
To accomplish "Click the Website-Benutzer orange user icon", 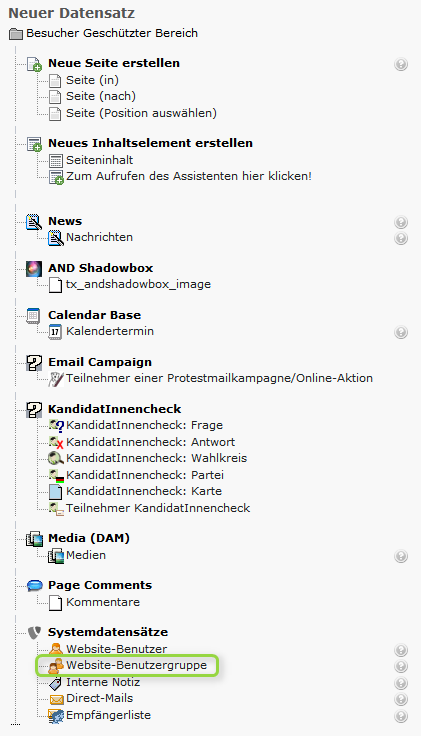I will [56, 649].
